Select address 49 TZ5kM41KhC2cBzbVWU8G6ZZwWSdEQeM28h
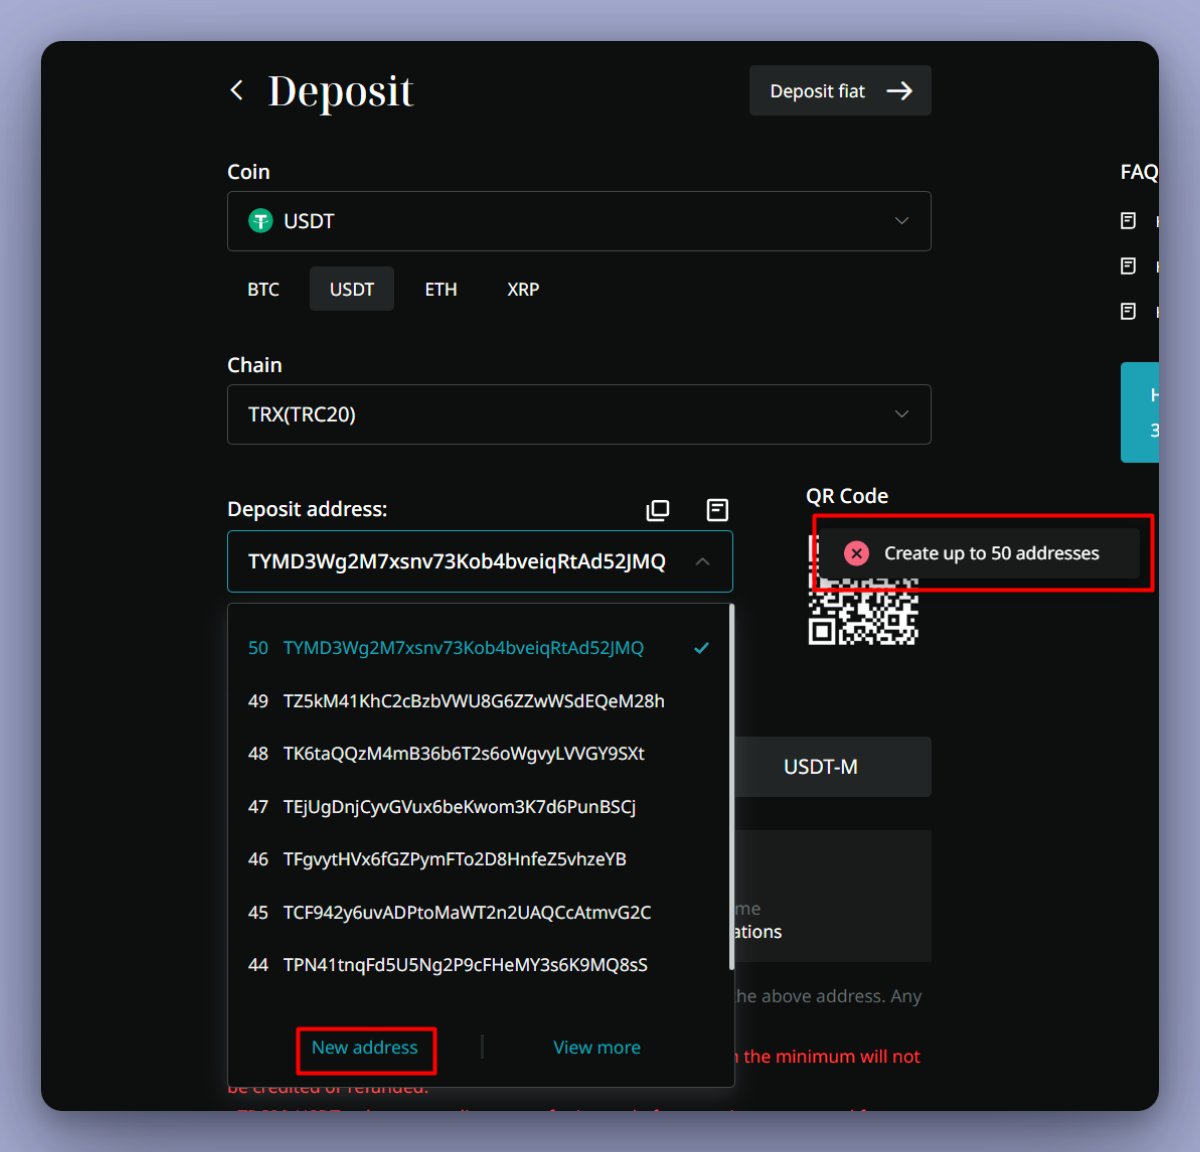This screenshot has height=1152, width=1200. tap(479, 701)
